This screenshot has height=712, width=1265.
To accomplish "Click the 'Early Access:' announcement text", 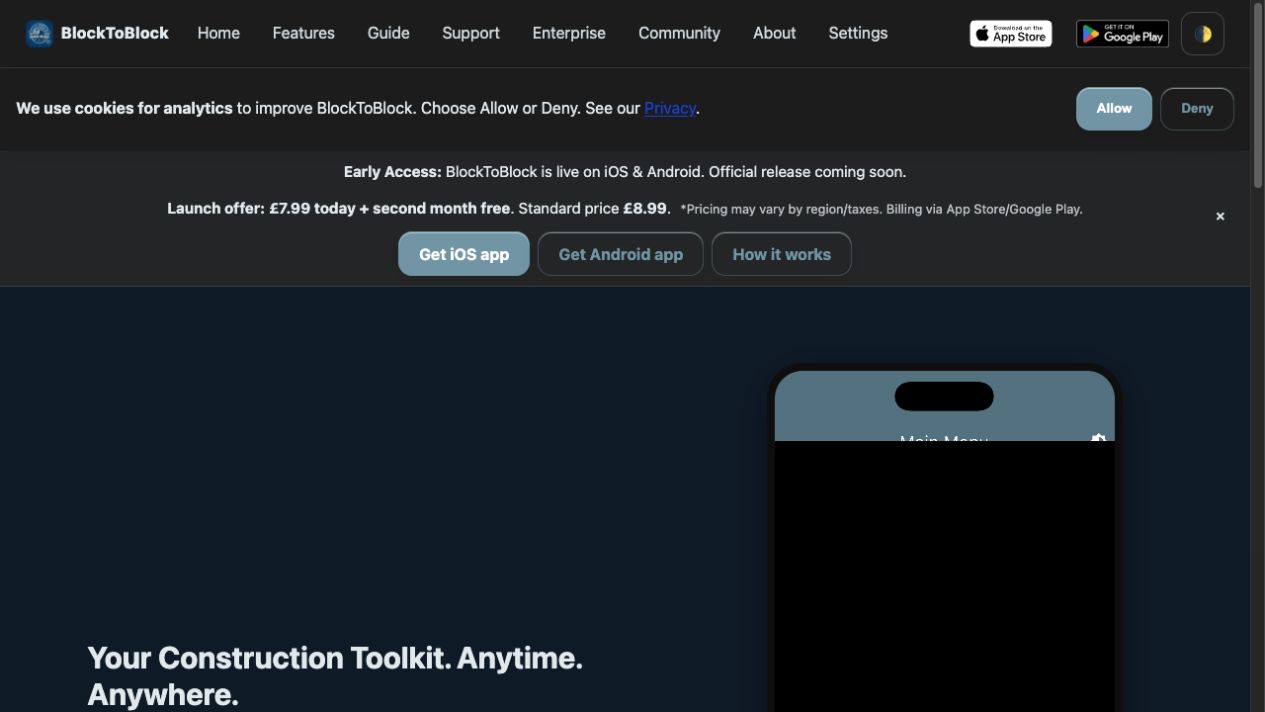I will coord(392,172).
